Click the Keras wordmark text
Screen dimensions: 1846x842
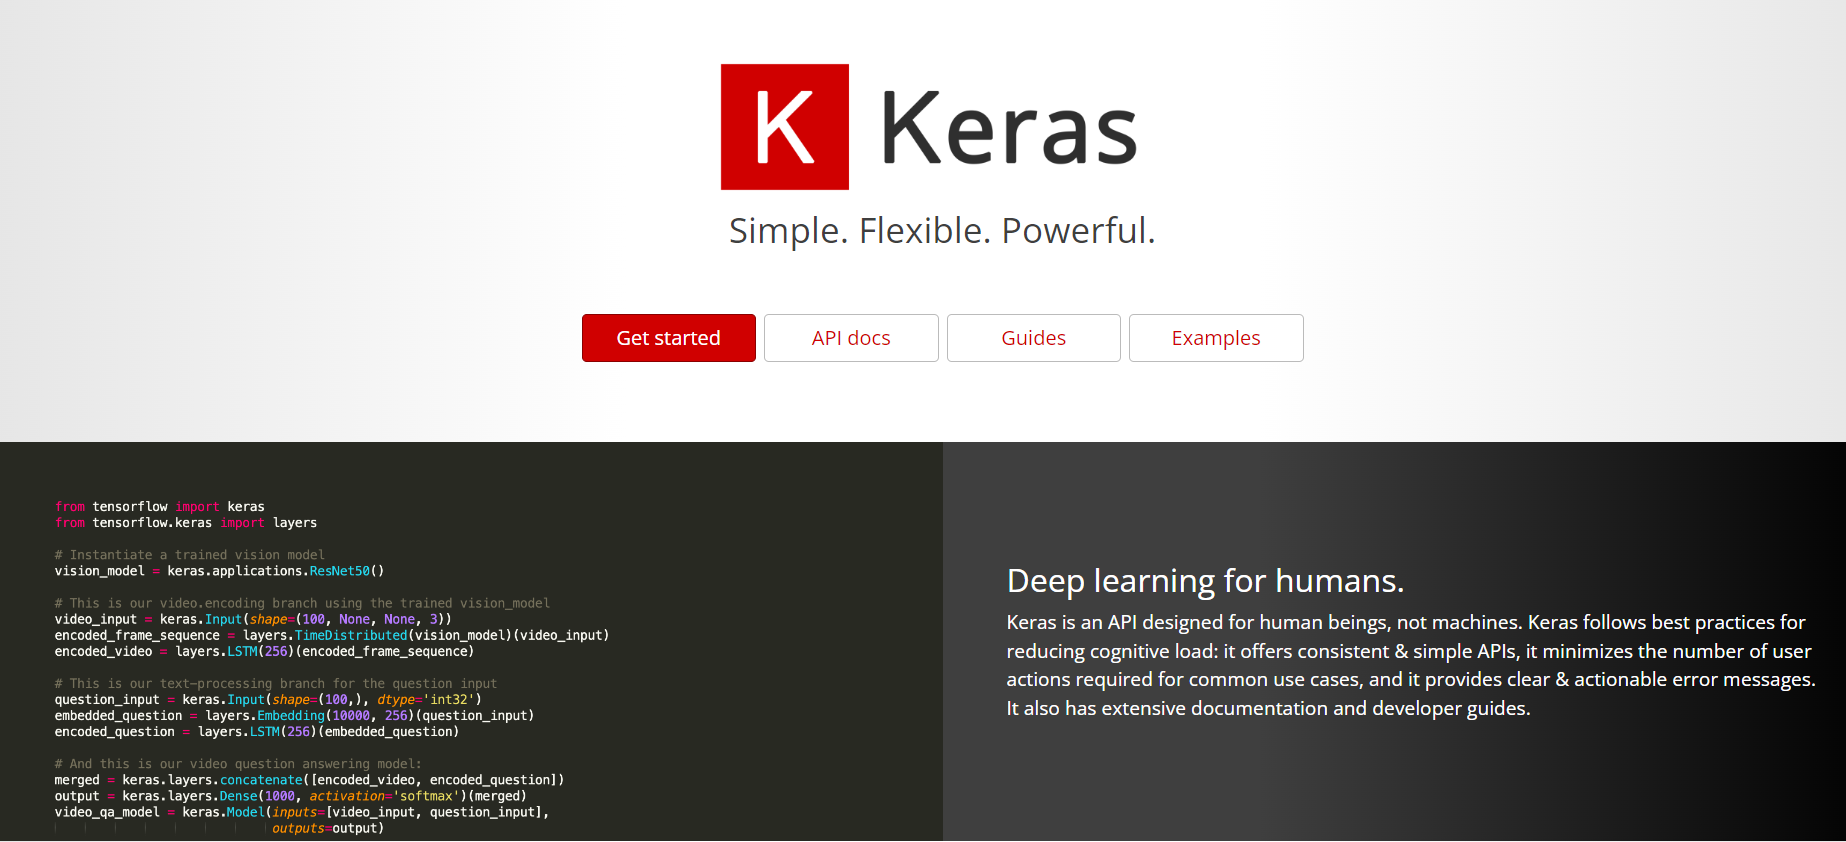tap(1009, 128)
